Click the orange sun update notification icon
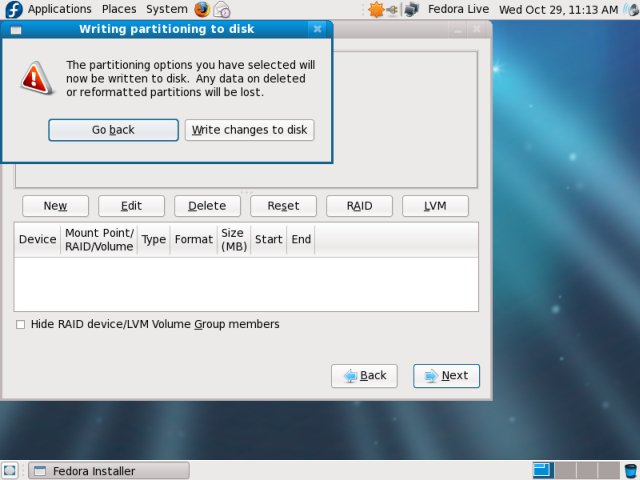This screenshot has width=640, height=480. pyautogui.click(x=376, y=9)
